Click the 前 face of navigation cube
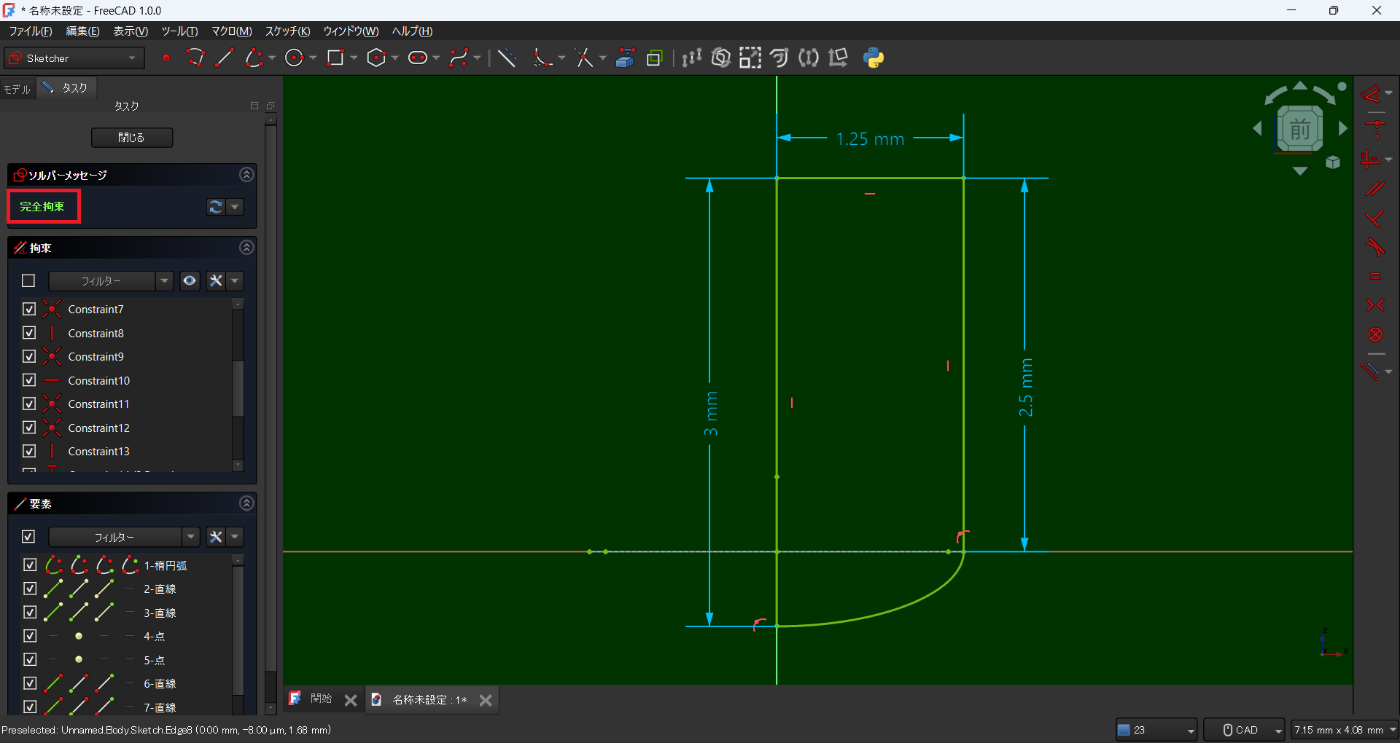 coord(1300,129)
